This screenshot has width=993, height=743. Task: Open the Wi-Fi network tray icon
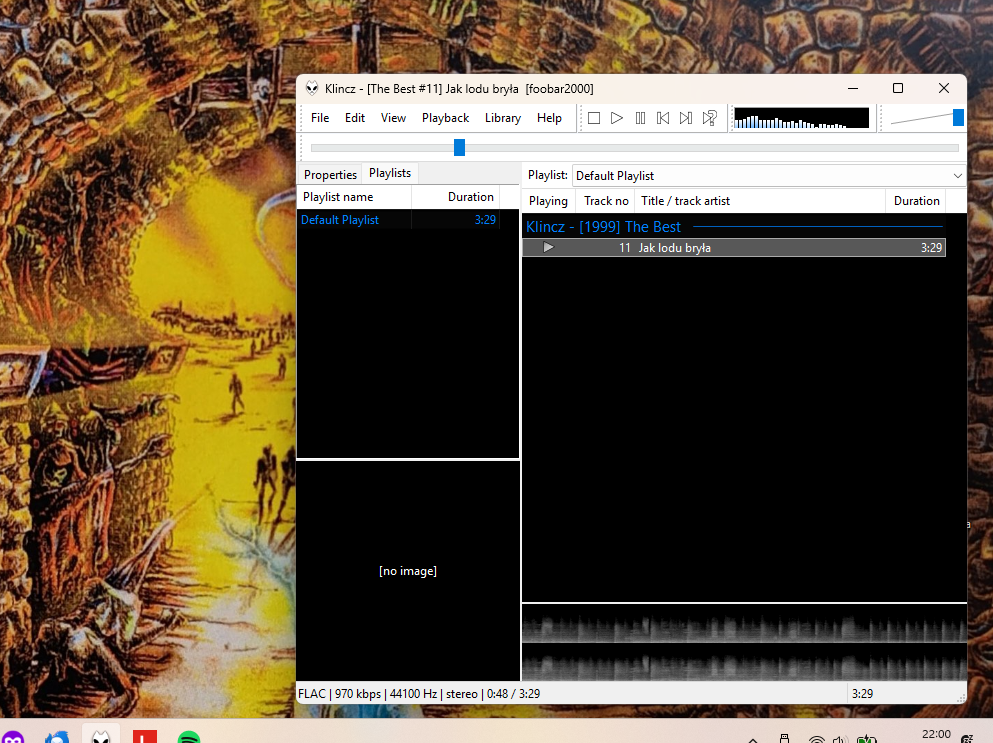pyautogui.click(x=817, y=739)
